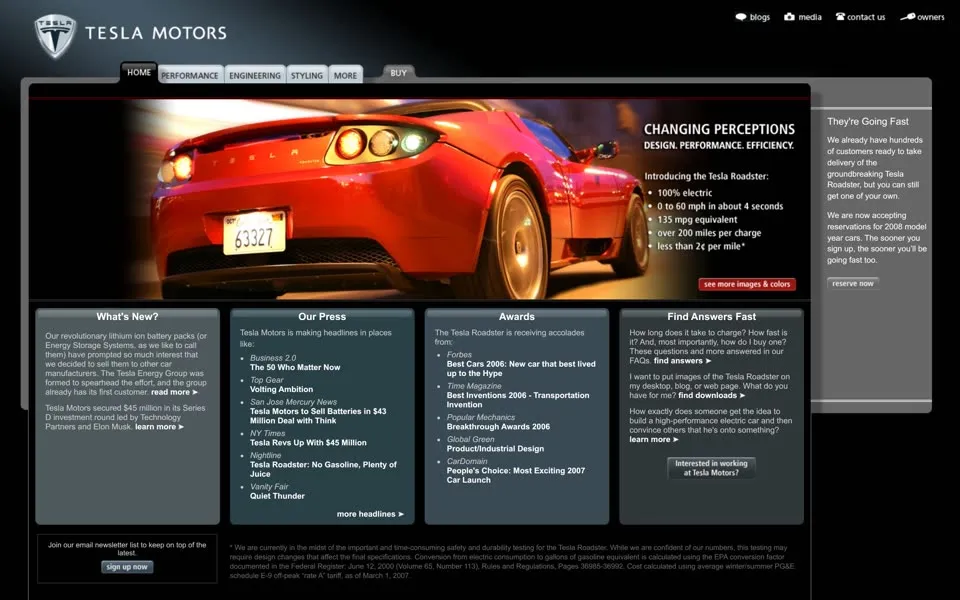Screen dimensions: 960x600
Task: Open The 50 Who Matter Now article
Action: pos(295,367)
